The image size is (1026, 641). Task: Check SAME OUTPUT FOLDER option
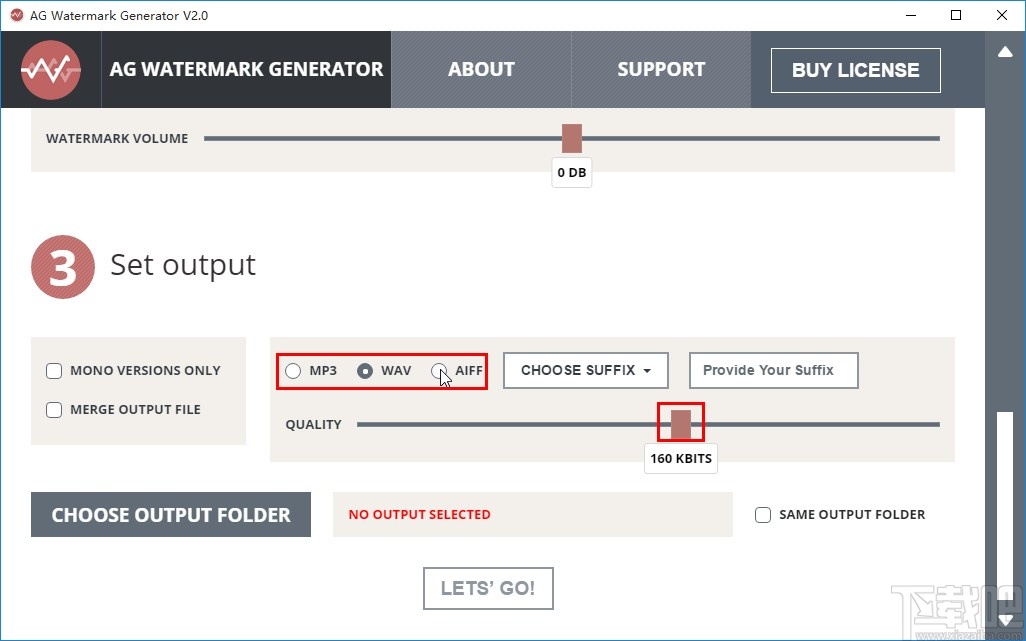point(763,515)
